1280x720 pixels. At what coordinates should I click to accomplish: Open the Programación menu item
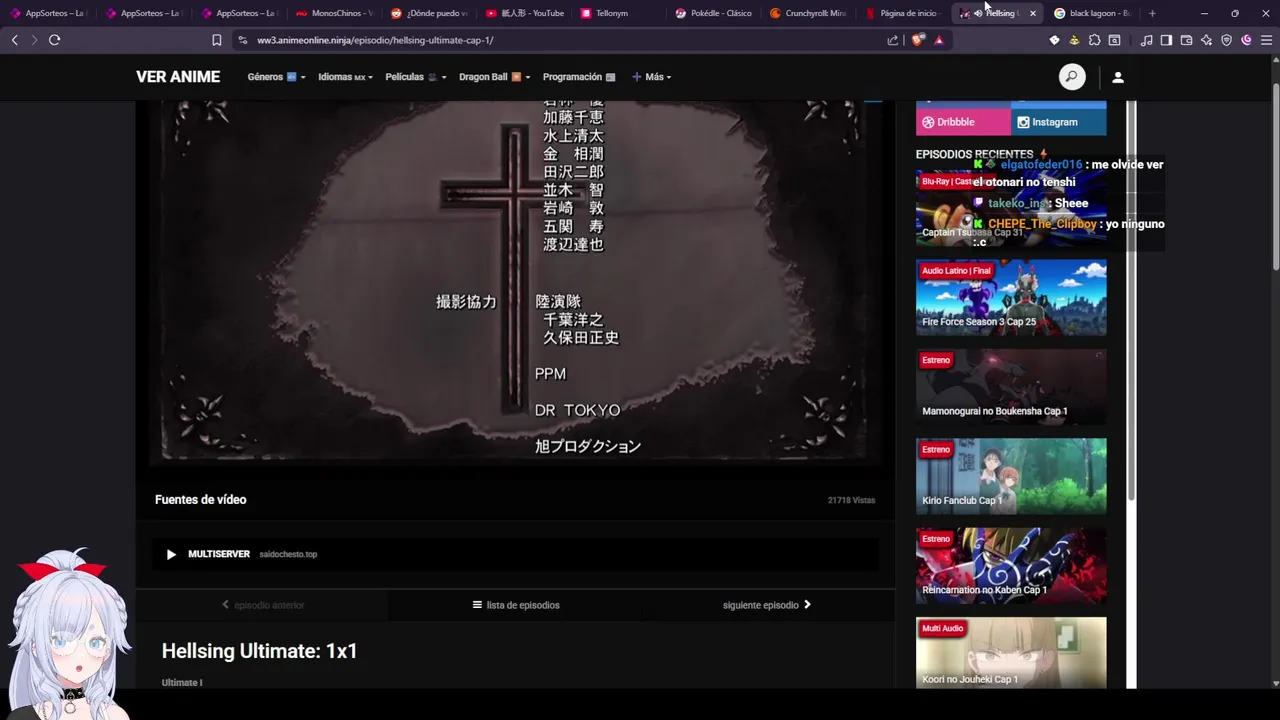579,77
